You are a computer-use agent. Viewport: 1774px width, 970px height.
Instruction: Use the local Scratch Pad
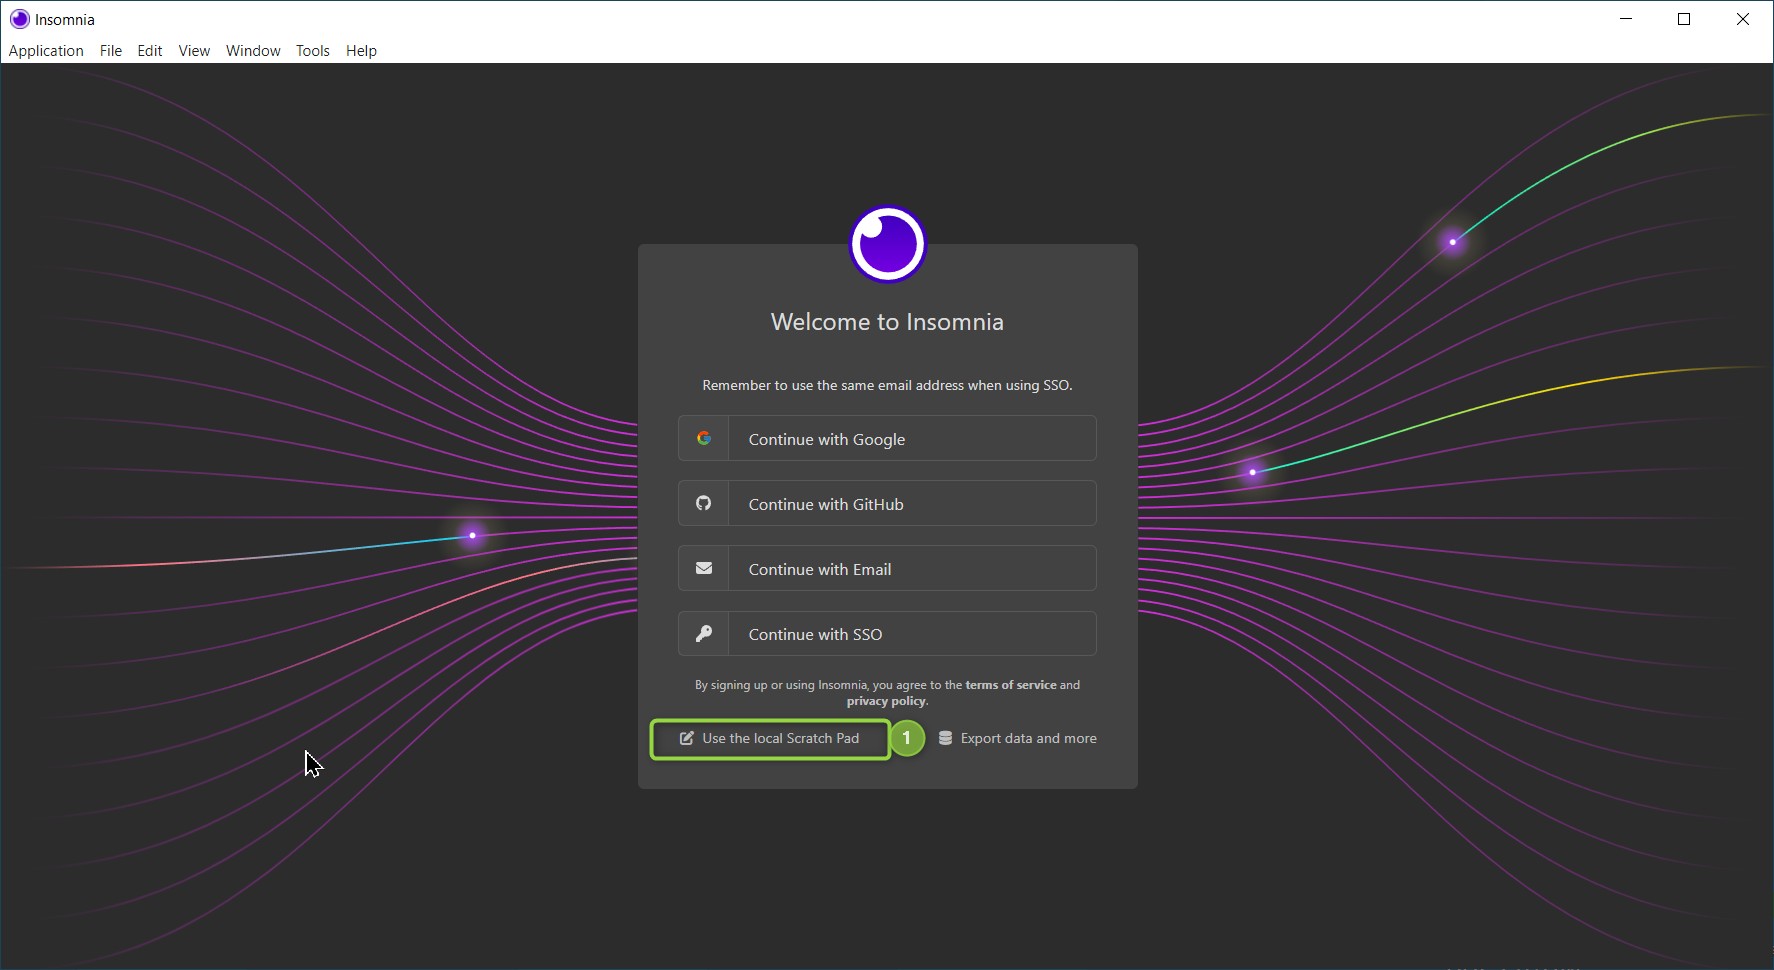coord(770,739)
